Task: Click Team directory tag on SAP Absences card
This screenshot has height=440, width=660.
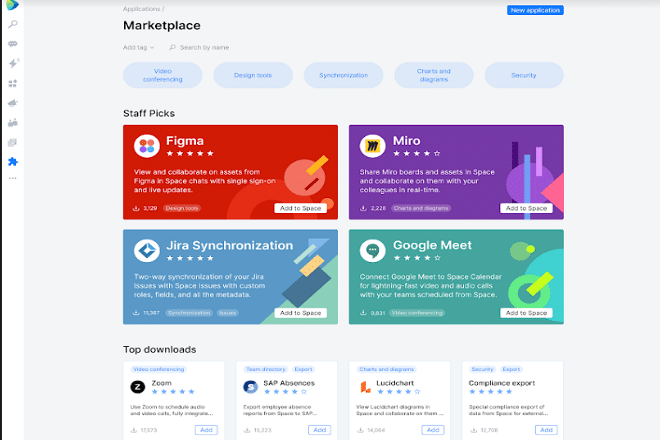Action: pyautogui.click(x=266, y=369)
